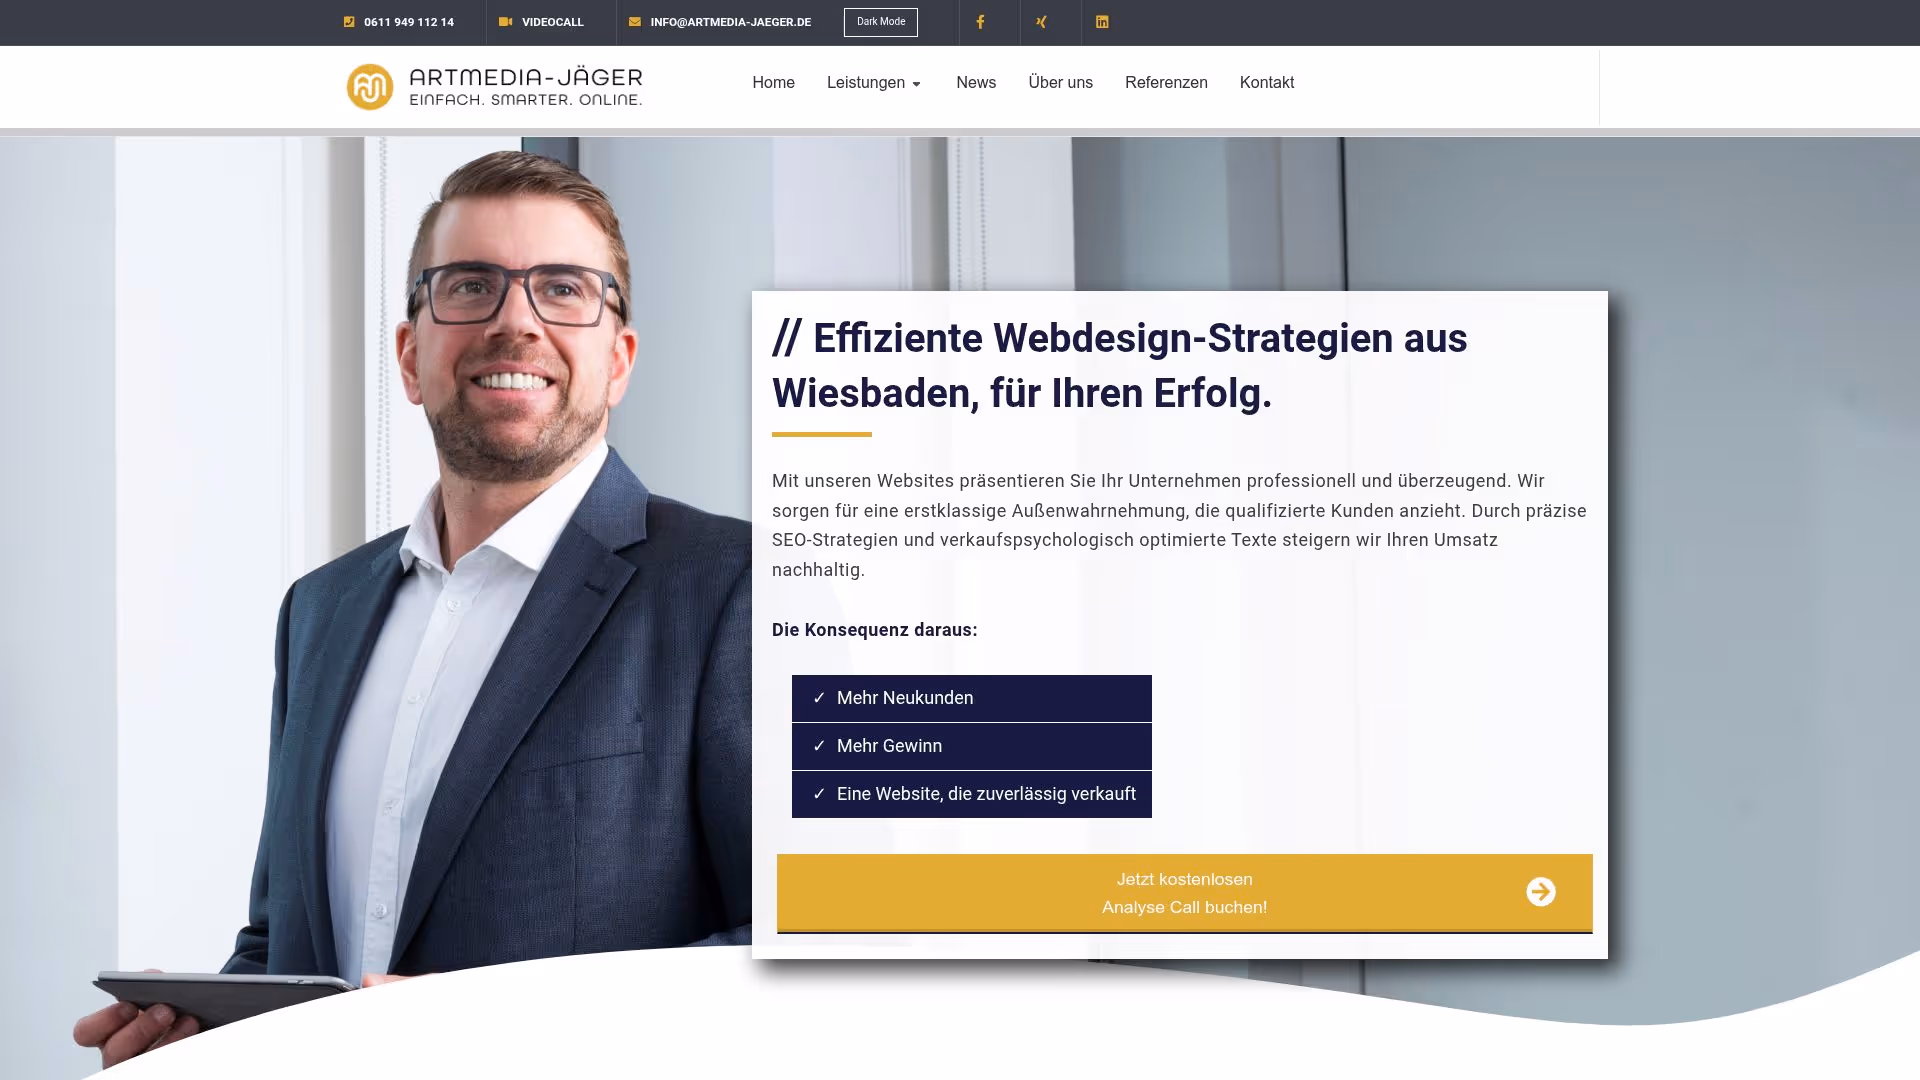The height and width of the screenshot is (1080, 1920).
Task: Open the Facebook social icon
Action: point(980,22)
